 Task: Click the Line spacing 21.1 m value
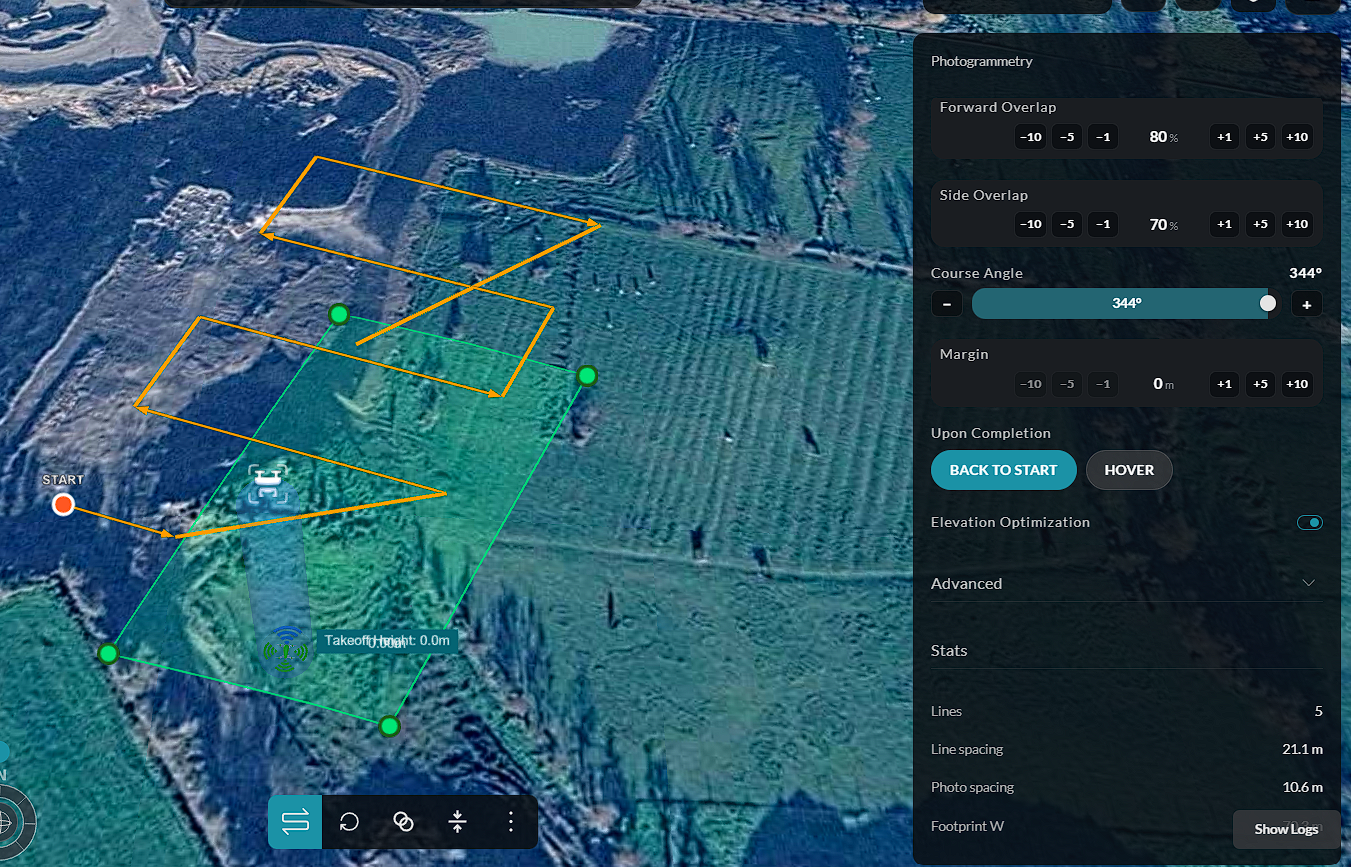click(x=1302, y=749)
